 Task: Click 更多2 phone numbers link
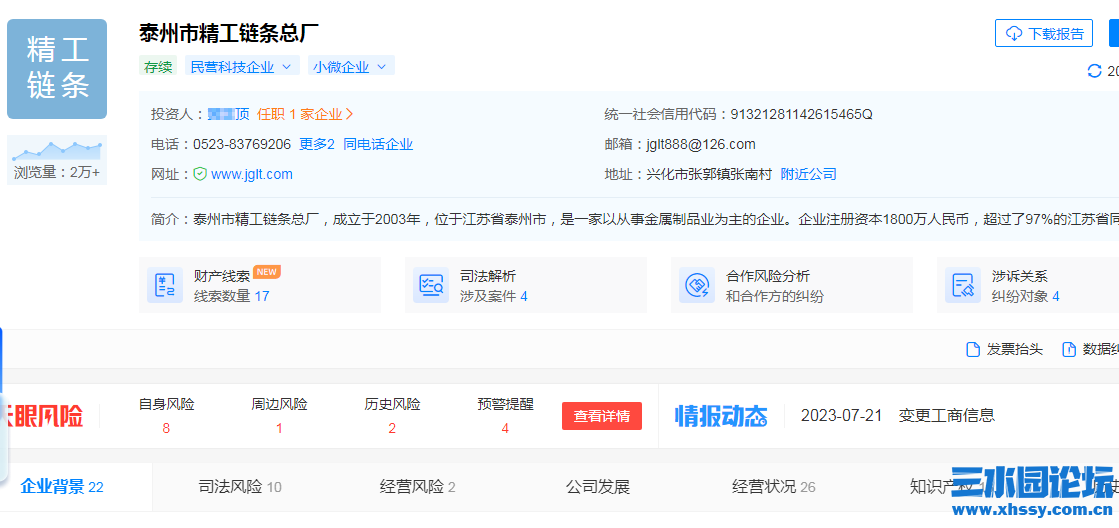point(317,144)
